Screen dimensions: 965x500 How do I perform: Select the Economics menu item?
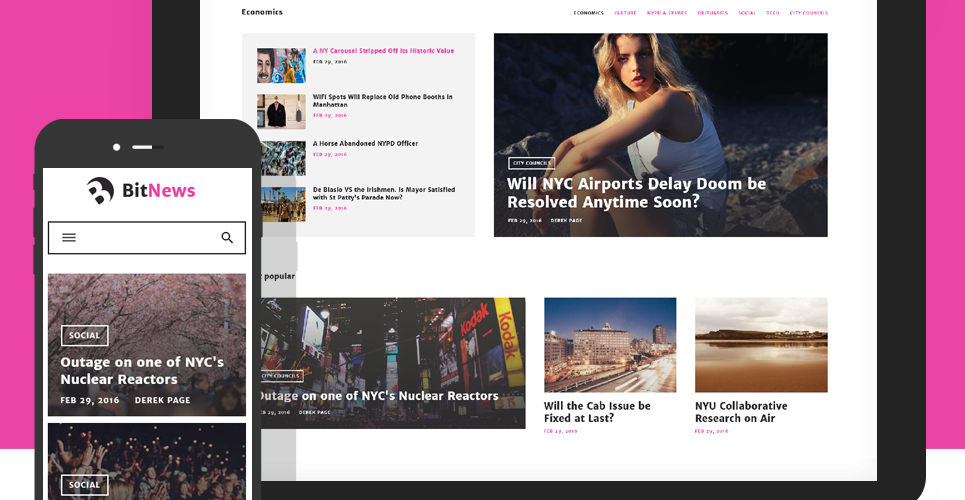tap(588, 13)
